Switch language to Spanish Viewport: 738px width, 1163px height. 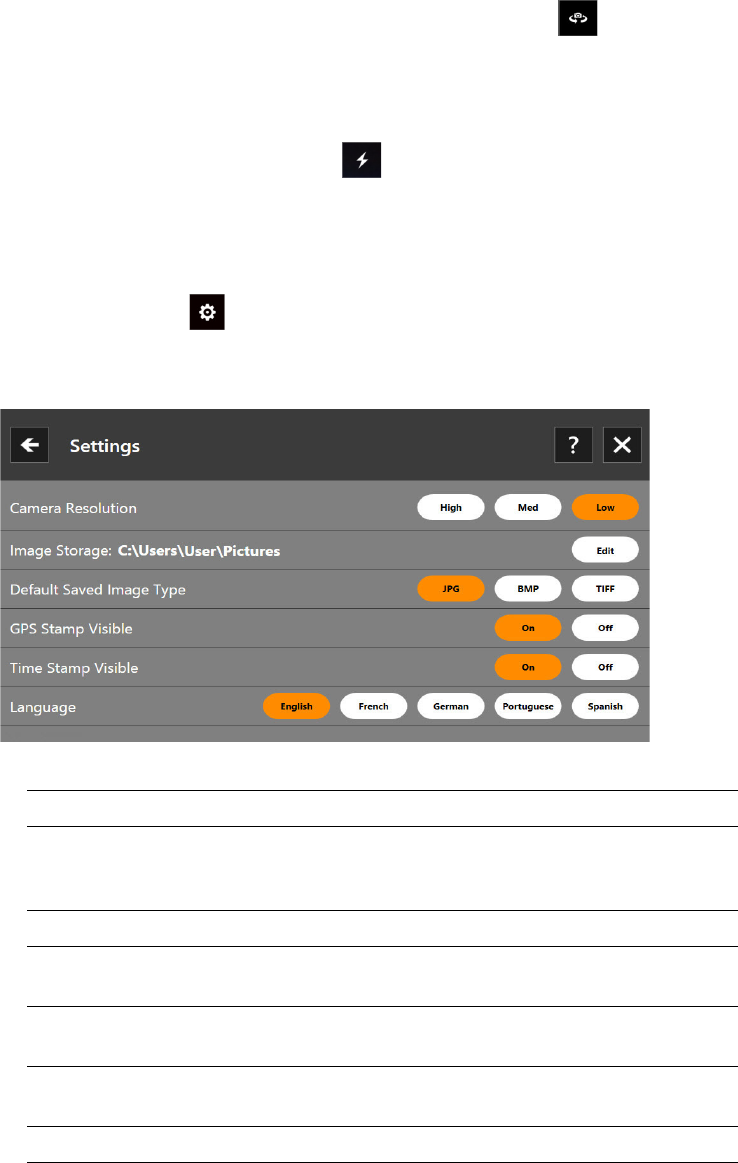tap(605, 706)
